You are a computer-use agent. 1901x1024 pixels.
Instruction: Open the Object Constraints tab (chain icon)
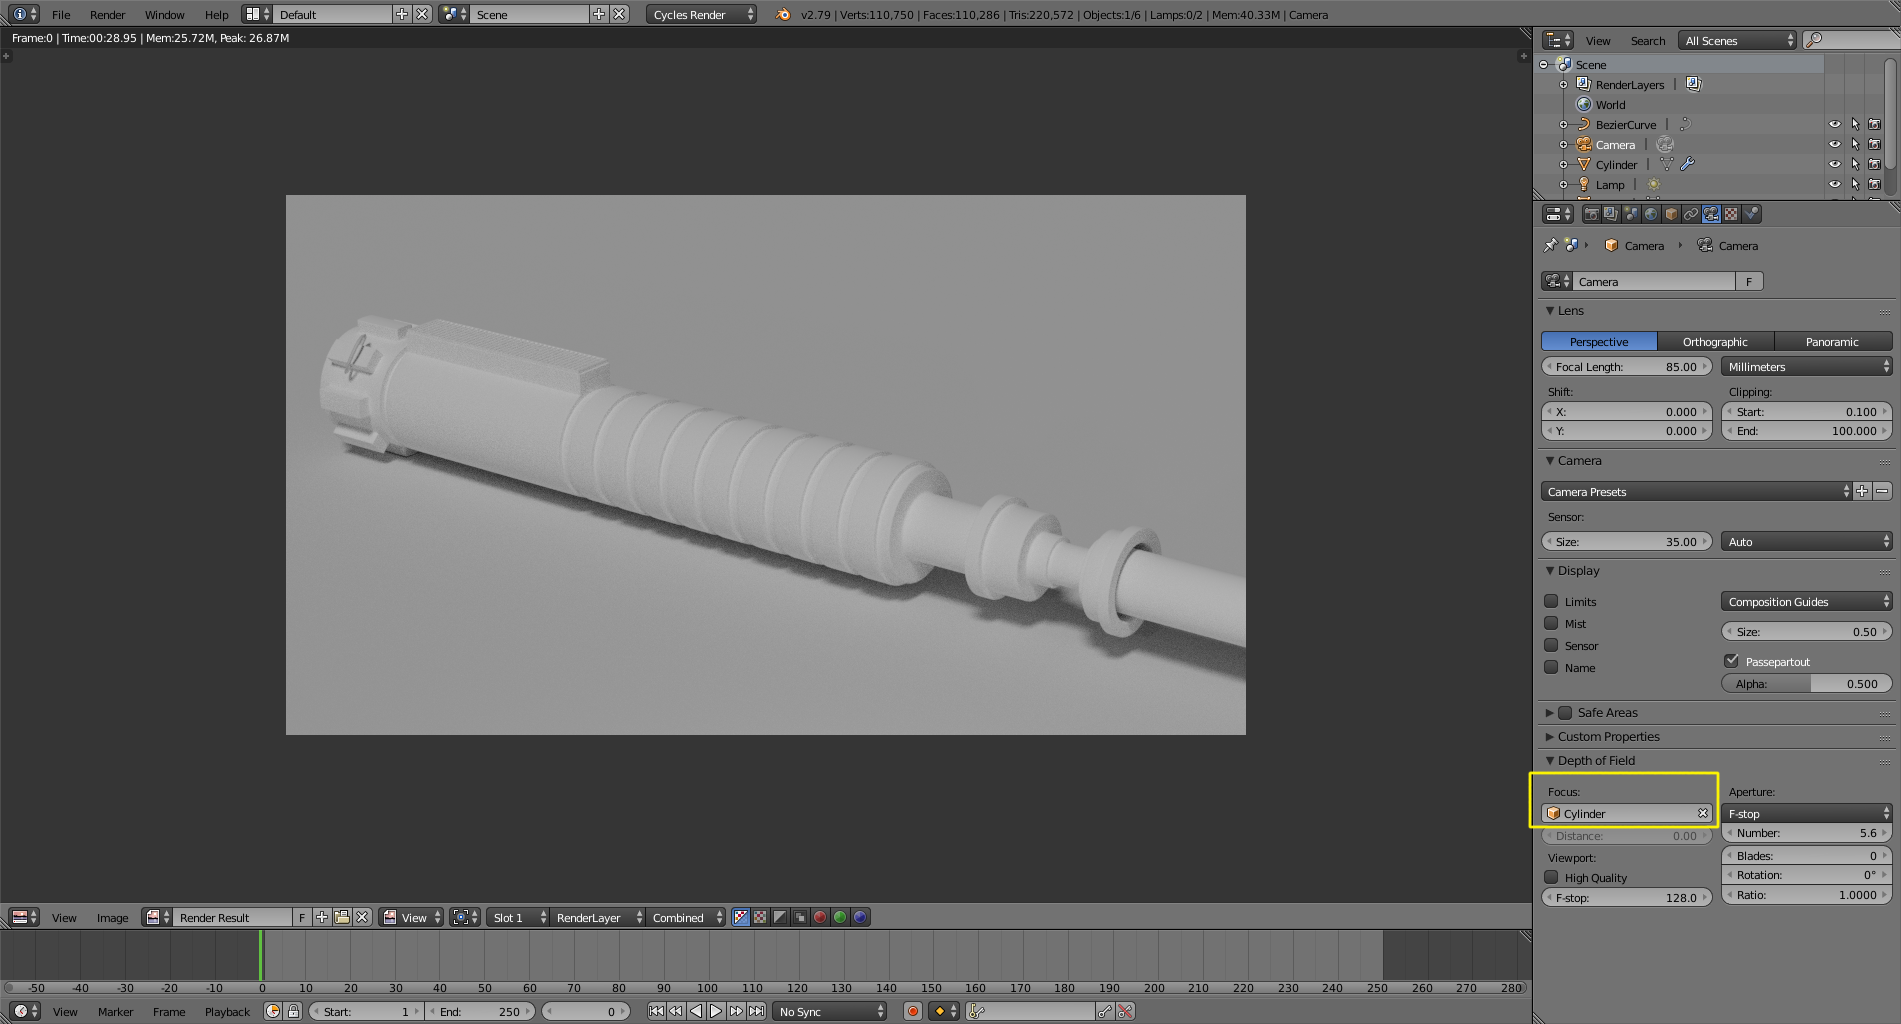pos(1691,214)
